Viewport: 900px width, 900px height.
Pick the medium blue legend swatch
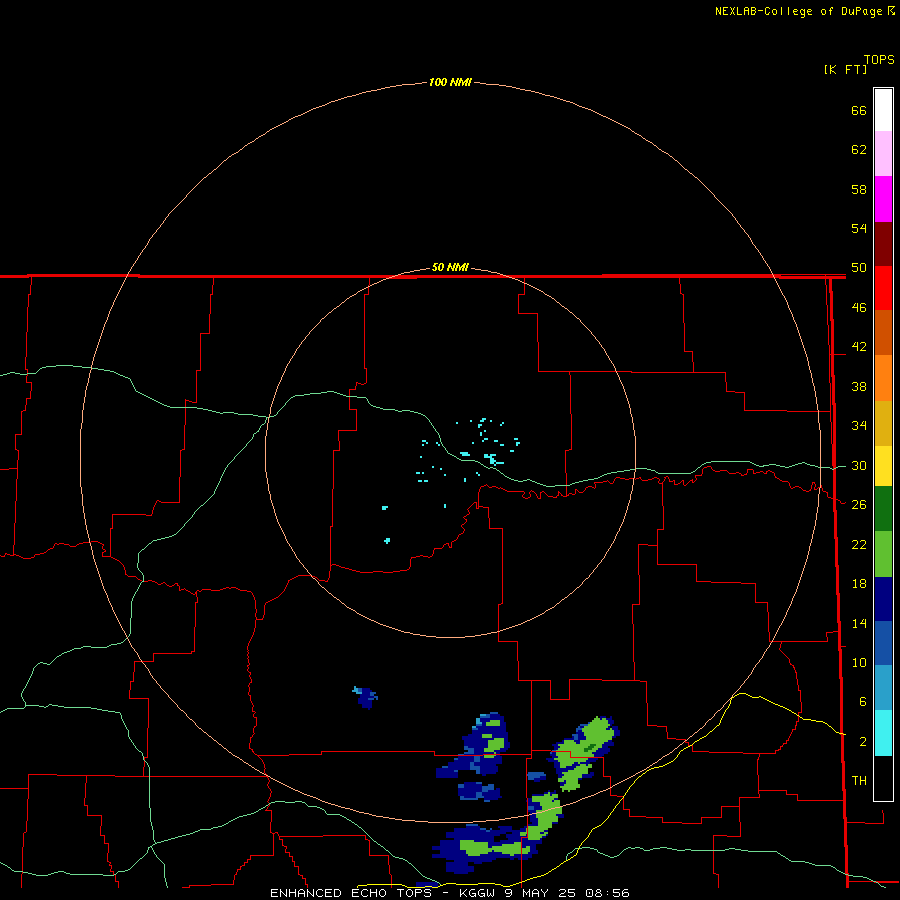(x=883, y=643)
